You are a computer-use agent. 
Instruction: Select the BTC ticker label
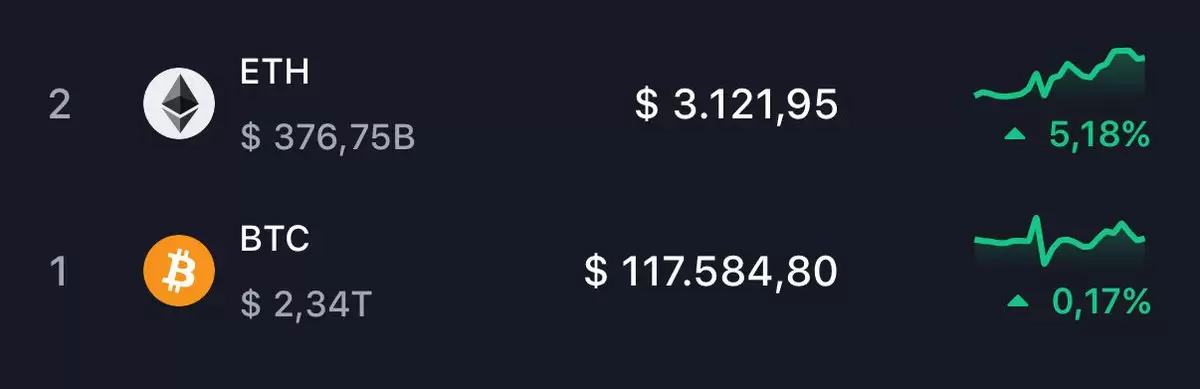click(275, 239)
